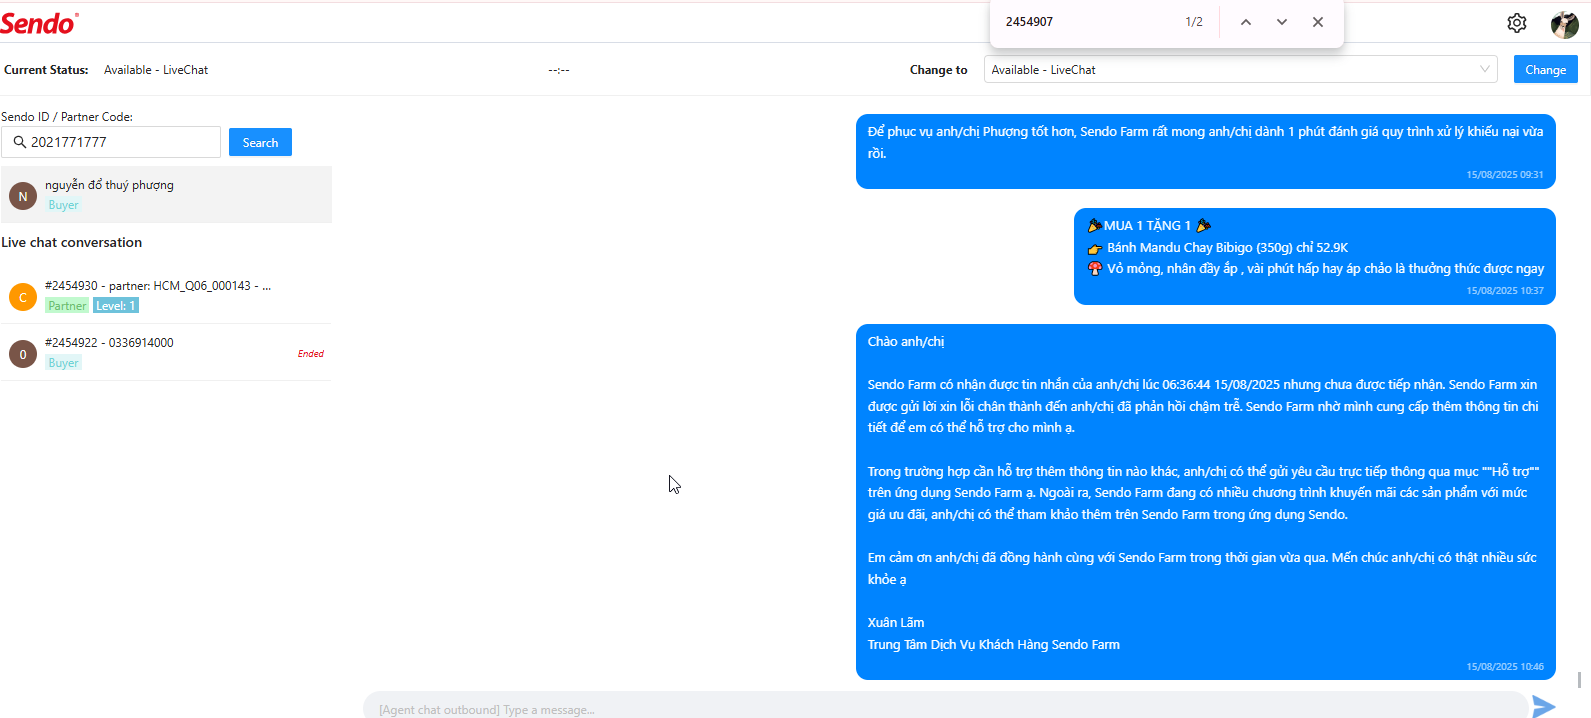Go to previous find result
Image resolution: width=1591 pixels, height=718 pixels.
pos(1246,22)
